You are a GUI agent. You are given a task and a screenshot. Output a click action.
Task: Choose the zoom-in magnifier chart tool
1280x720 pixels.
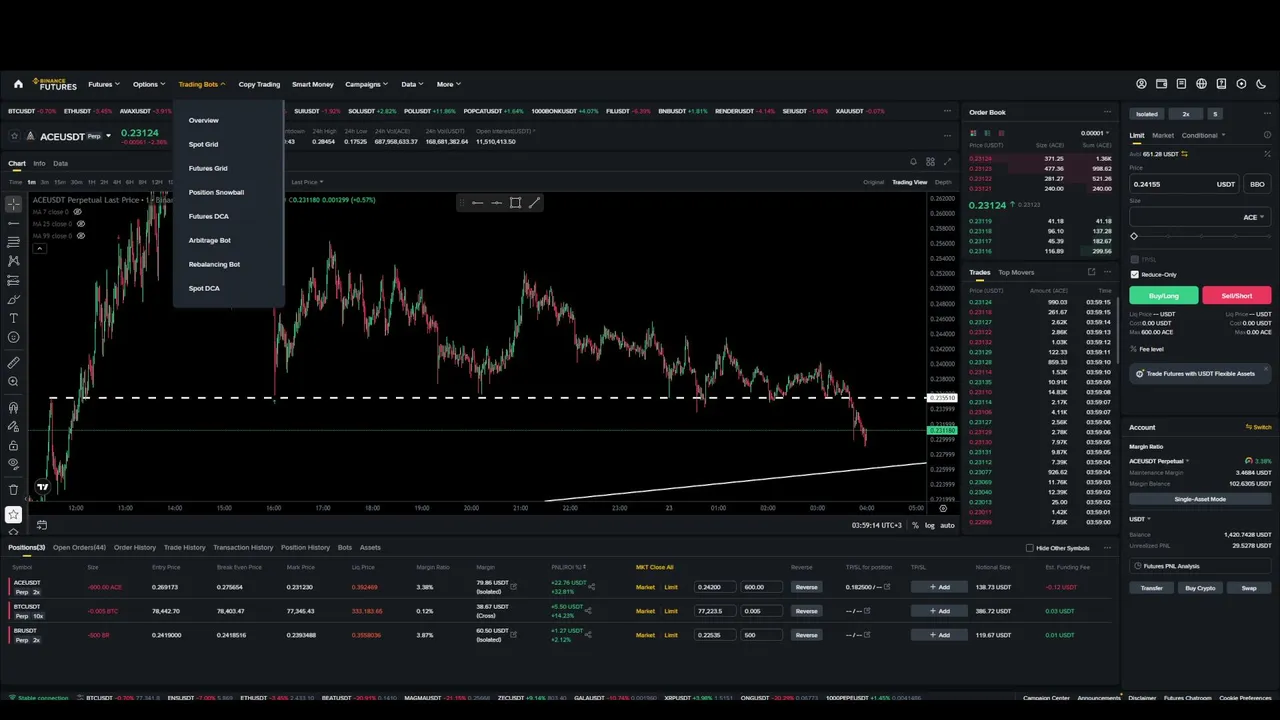point(14,381)
